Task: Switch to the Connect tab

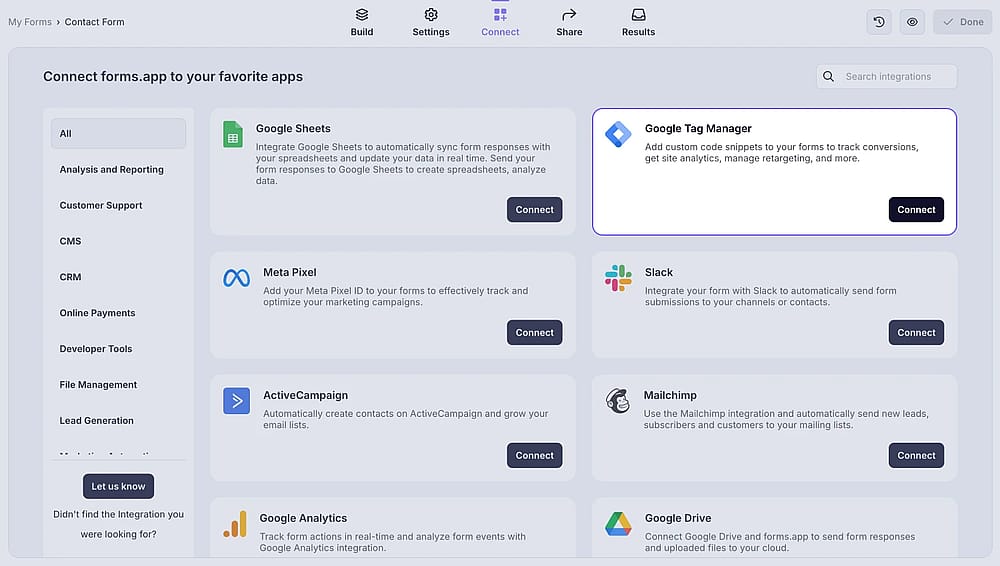Action: point(500,22)
